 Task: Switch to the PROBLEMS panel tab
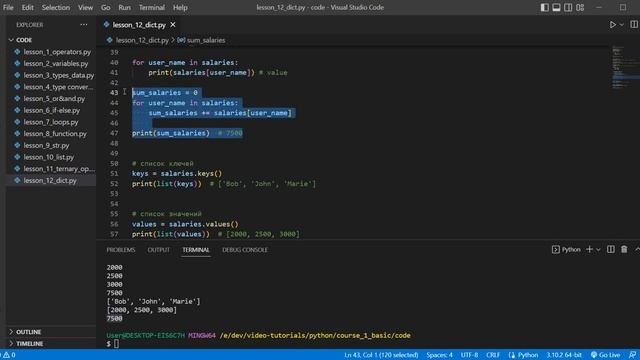[x=121, y=250]
